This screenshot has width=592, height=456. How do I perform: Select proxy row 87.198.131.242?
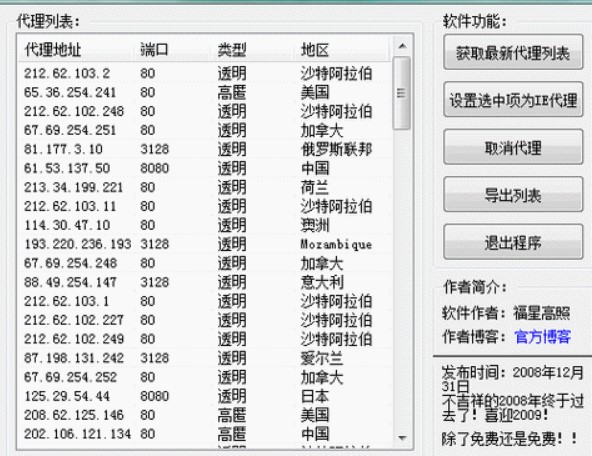205,358
